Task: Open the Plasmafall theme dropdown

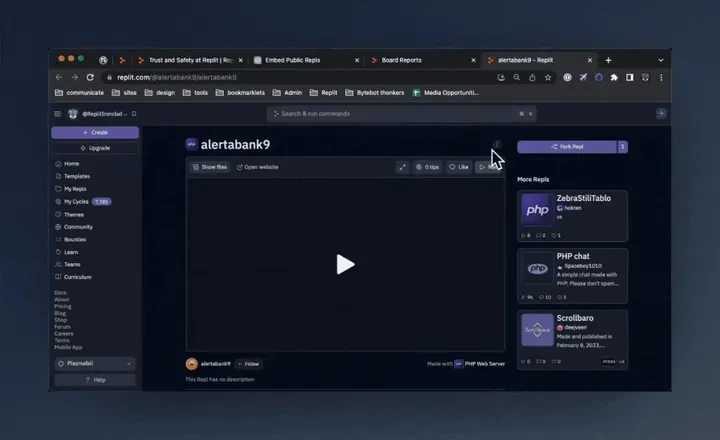Action: [x=95, y=363]
